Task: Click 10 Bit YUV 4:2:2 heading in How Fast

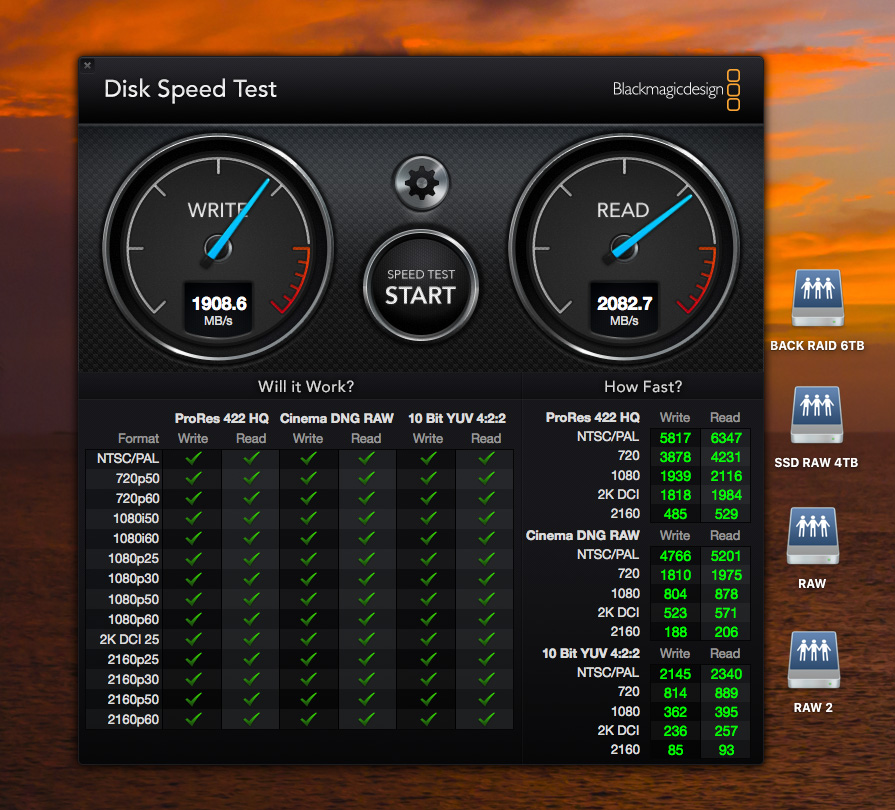Action: coord(591,653)
